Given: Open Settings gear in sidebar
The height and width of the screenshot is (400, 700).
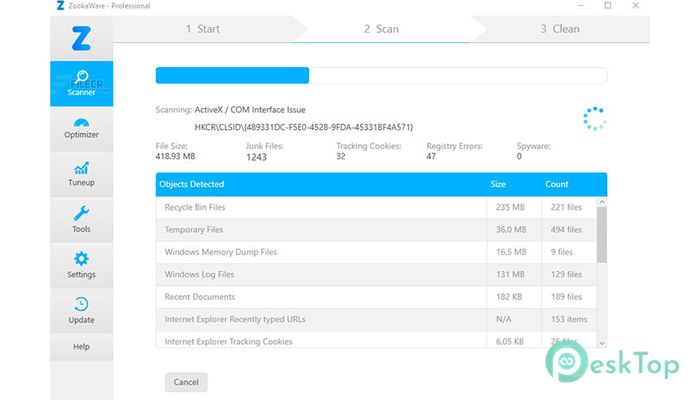Looking at the screenshot, I should pos(81,265).
